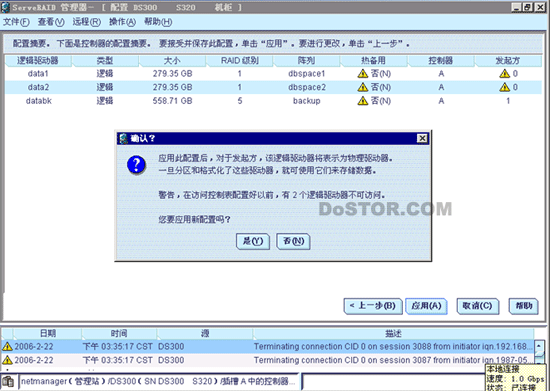Screen dimensions: 550x391
Task: Click the initiator warning icon in the data2 row
Action: 504,87
